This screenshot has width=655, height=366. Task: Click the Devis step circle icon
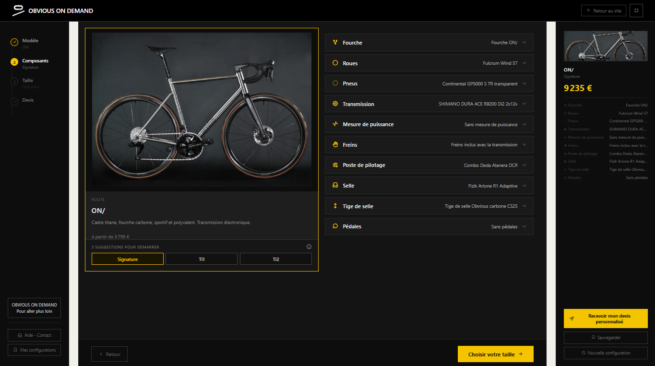[14, 101]
